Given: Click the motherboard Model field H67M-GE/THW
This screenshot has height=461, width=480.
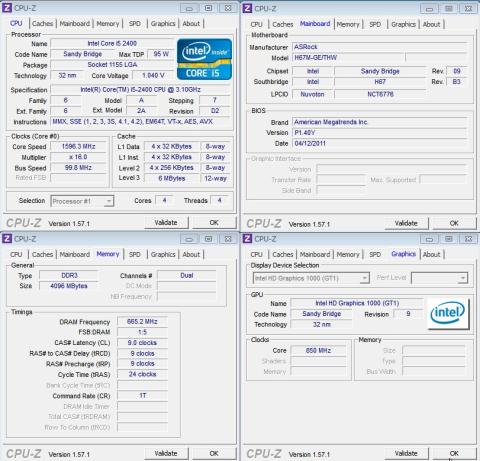Looking at the screenshot, I should click(348, 57).
